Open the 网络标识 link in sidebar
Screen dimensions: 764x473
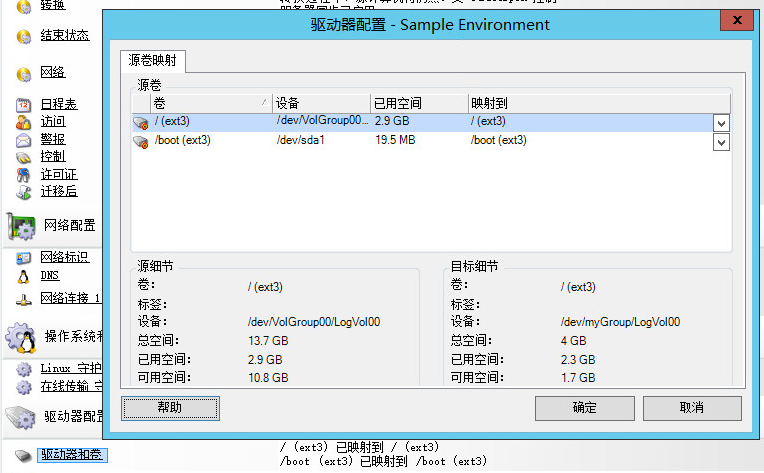coord(64,258)
